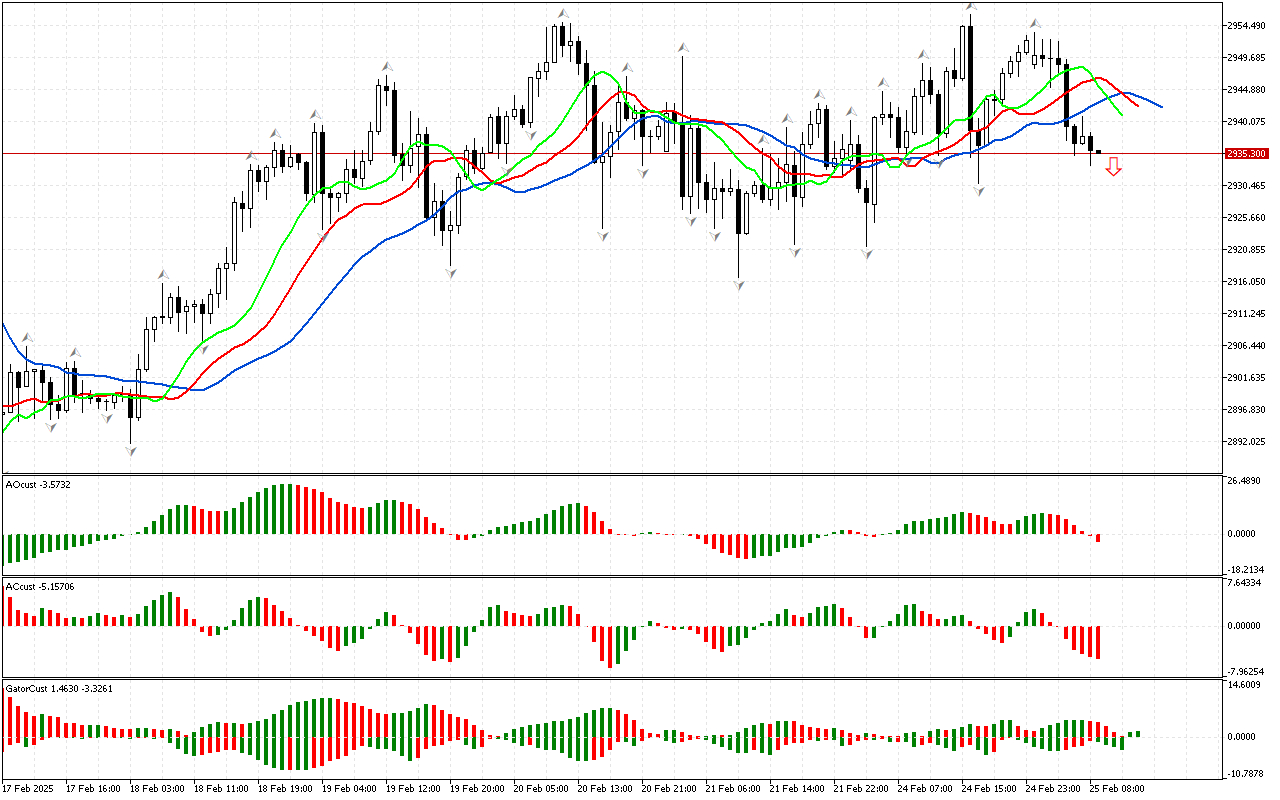
Task: Click the 25 Feb 08:00 time label
Action: (1118, 789)
